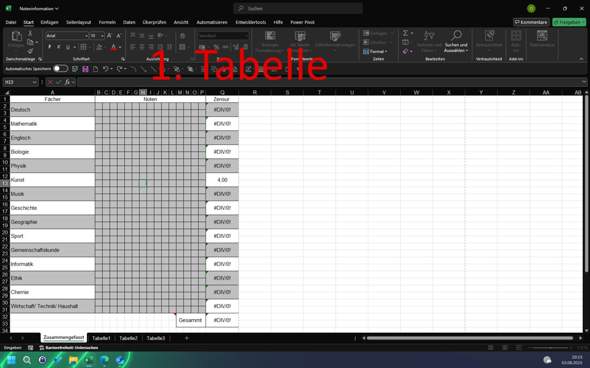The image size is (590, 368).
Task: Click the red font color swatch
Action: coord(114,48)
